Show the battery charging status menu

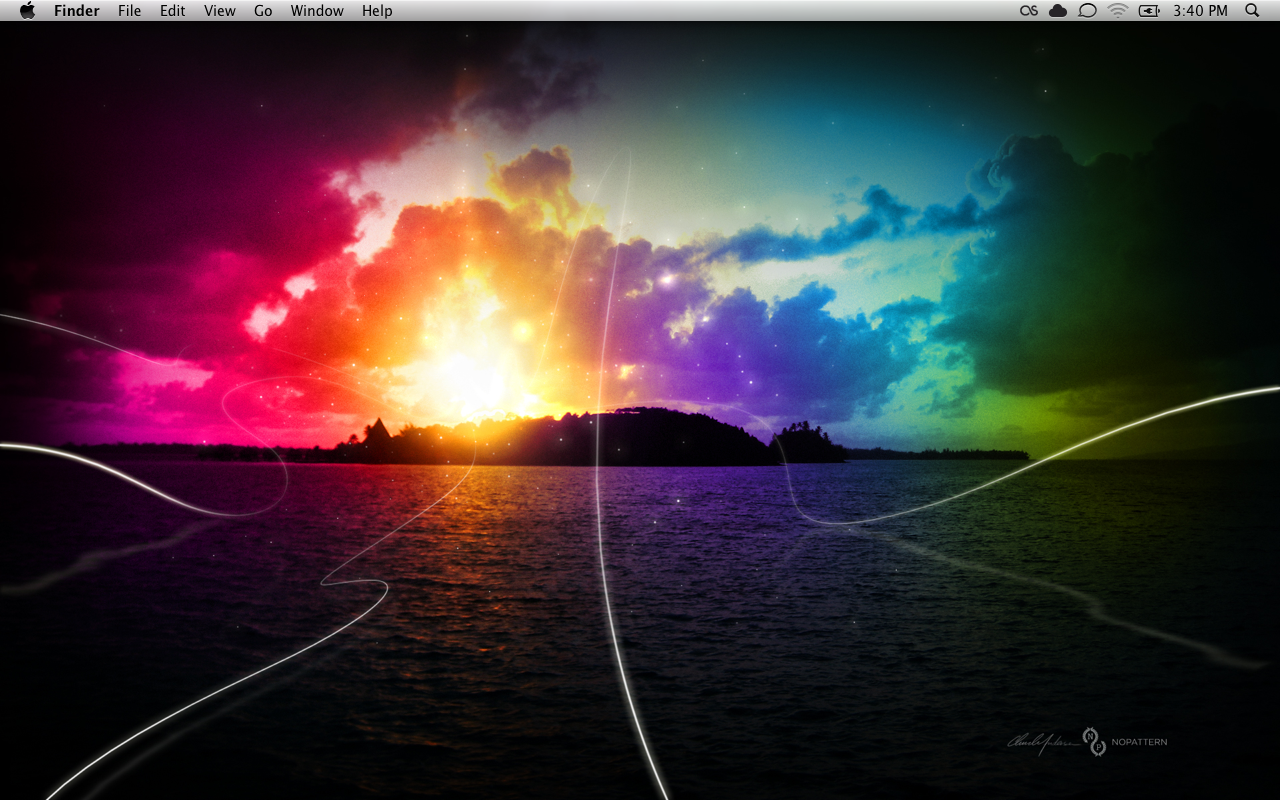point(1149,11)
